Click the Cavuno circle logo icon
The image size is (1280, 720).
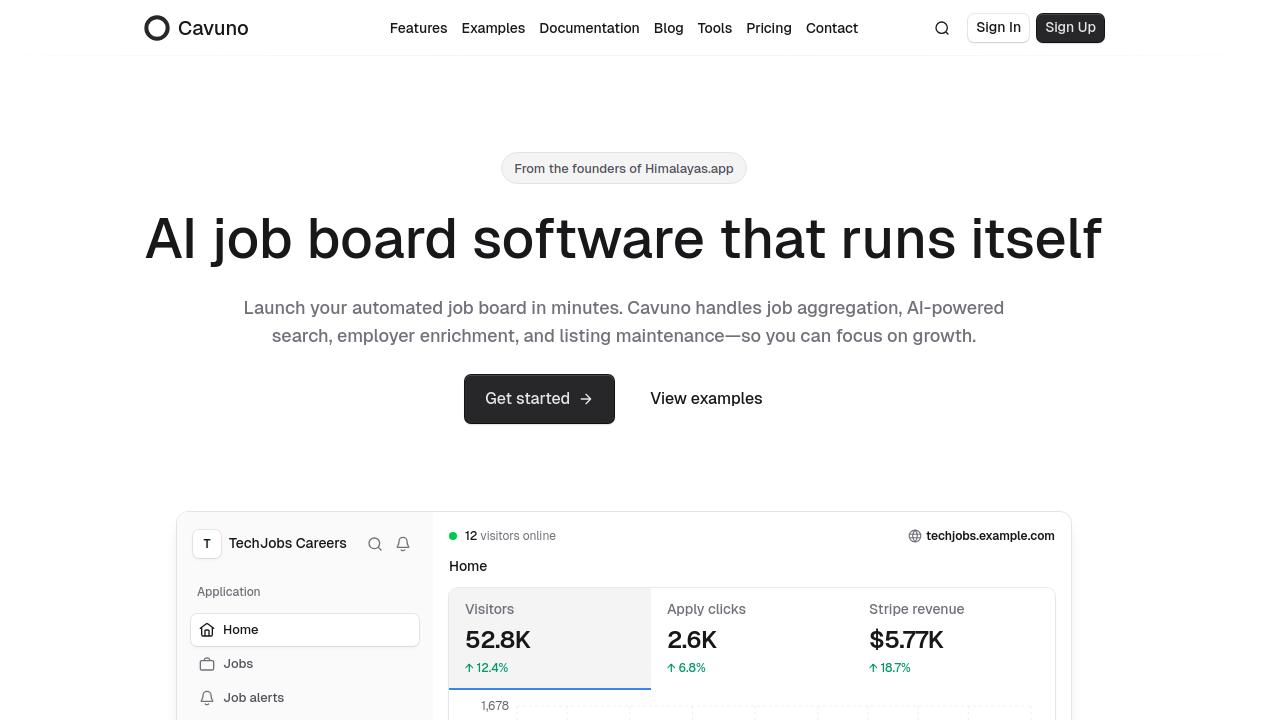coord(157,28)
